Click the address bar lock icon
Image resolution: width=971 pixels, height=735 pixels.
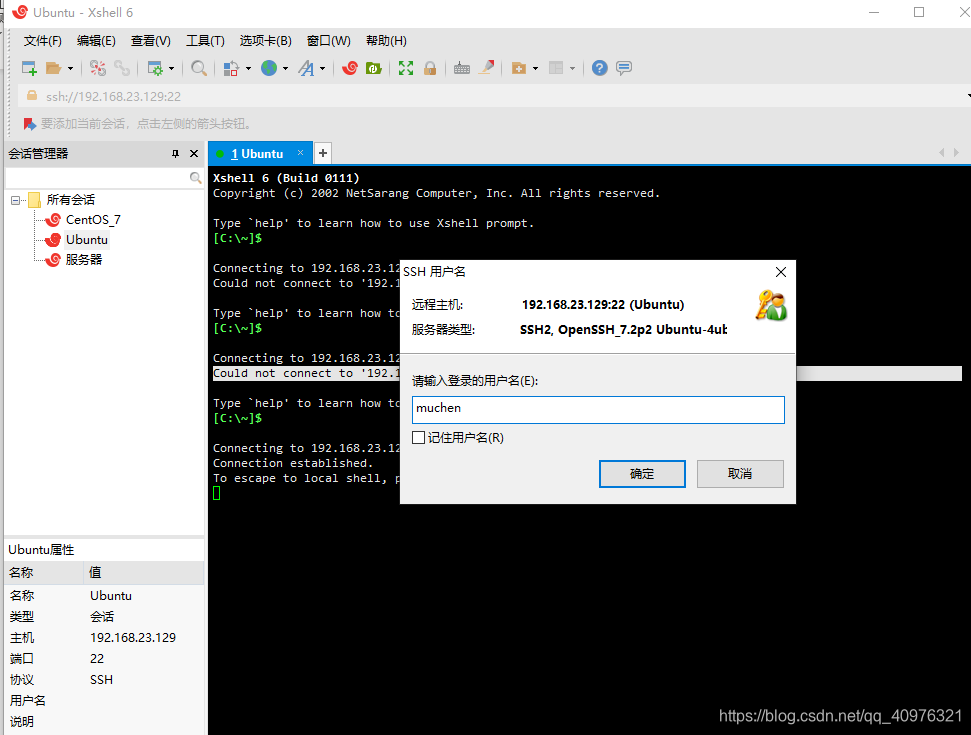point(32,96)
